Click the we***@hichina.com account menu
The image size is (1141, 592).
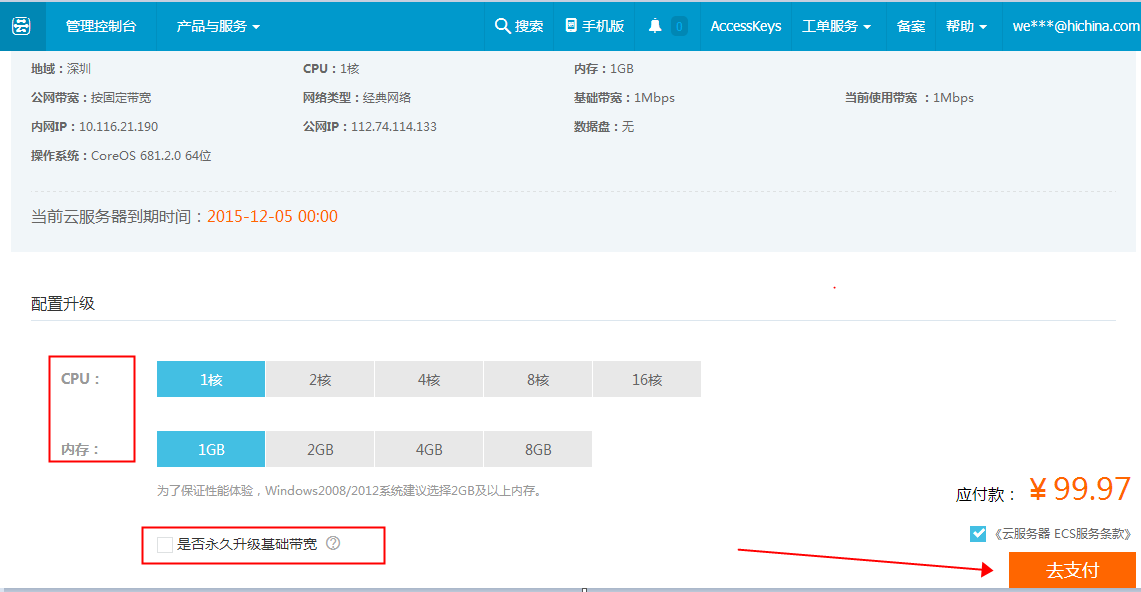pos(1073,26)
